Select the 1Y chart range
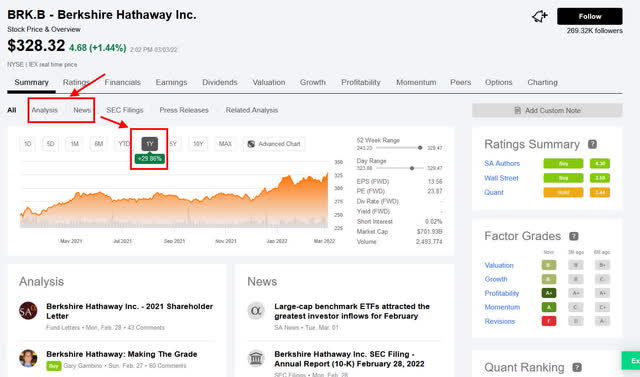 150,144
